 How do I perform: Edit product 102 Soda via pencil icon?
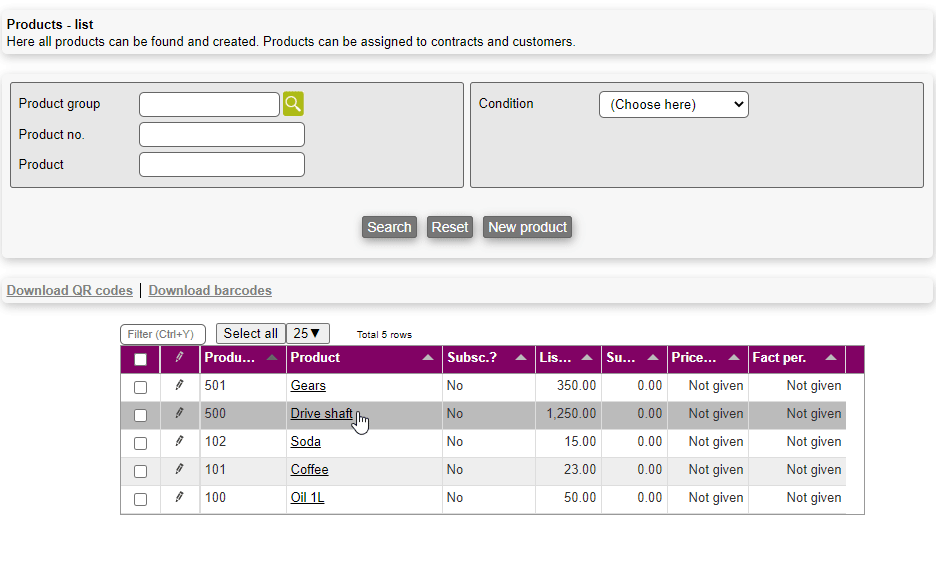point(179,441)
